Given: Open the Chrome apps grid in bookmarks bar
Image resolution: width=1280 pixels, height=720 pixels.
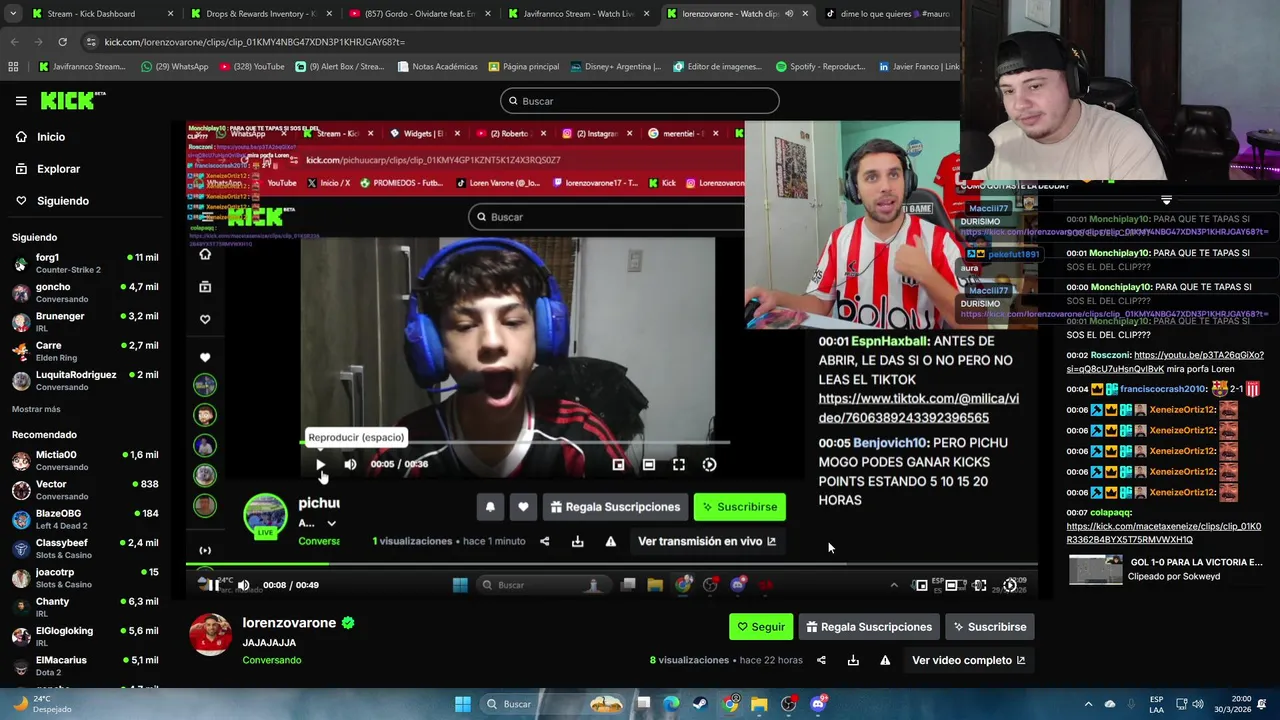Looking at the screenshot, I should (x=13, y=67).
